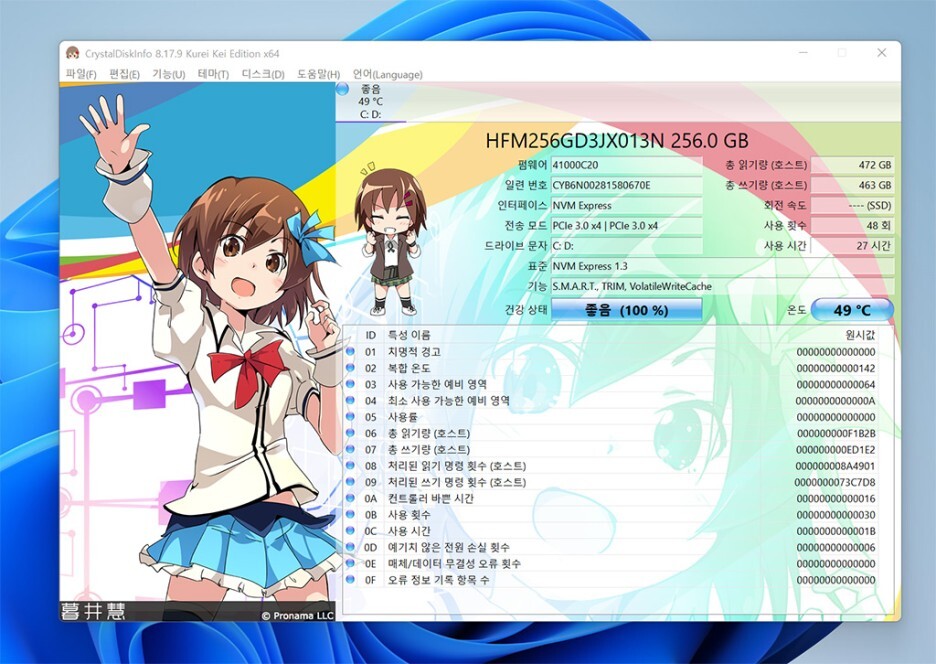The image size is (936, 664).
Task: Click the status dot for row 06 총 읽기량
Action: click(350, 433)
